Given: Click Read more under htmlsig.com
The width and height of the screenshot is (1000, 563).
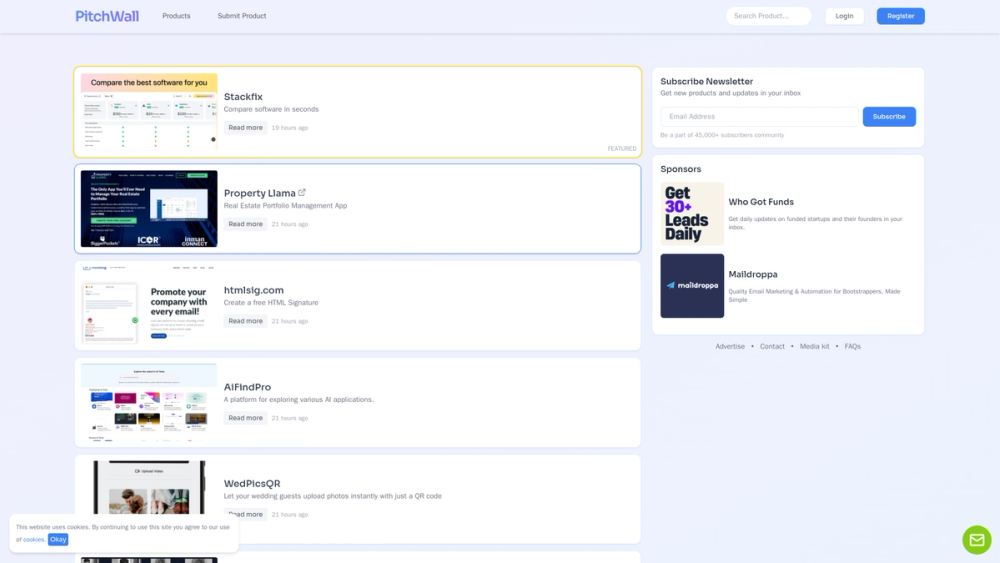Looking at the screenshot, I should (246, 321).
